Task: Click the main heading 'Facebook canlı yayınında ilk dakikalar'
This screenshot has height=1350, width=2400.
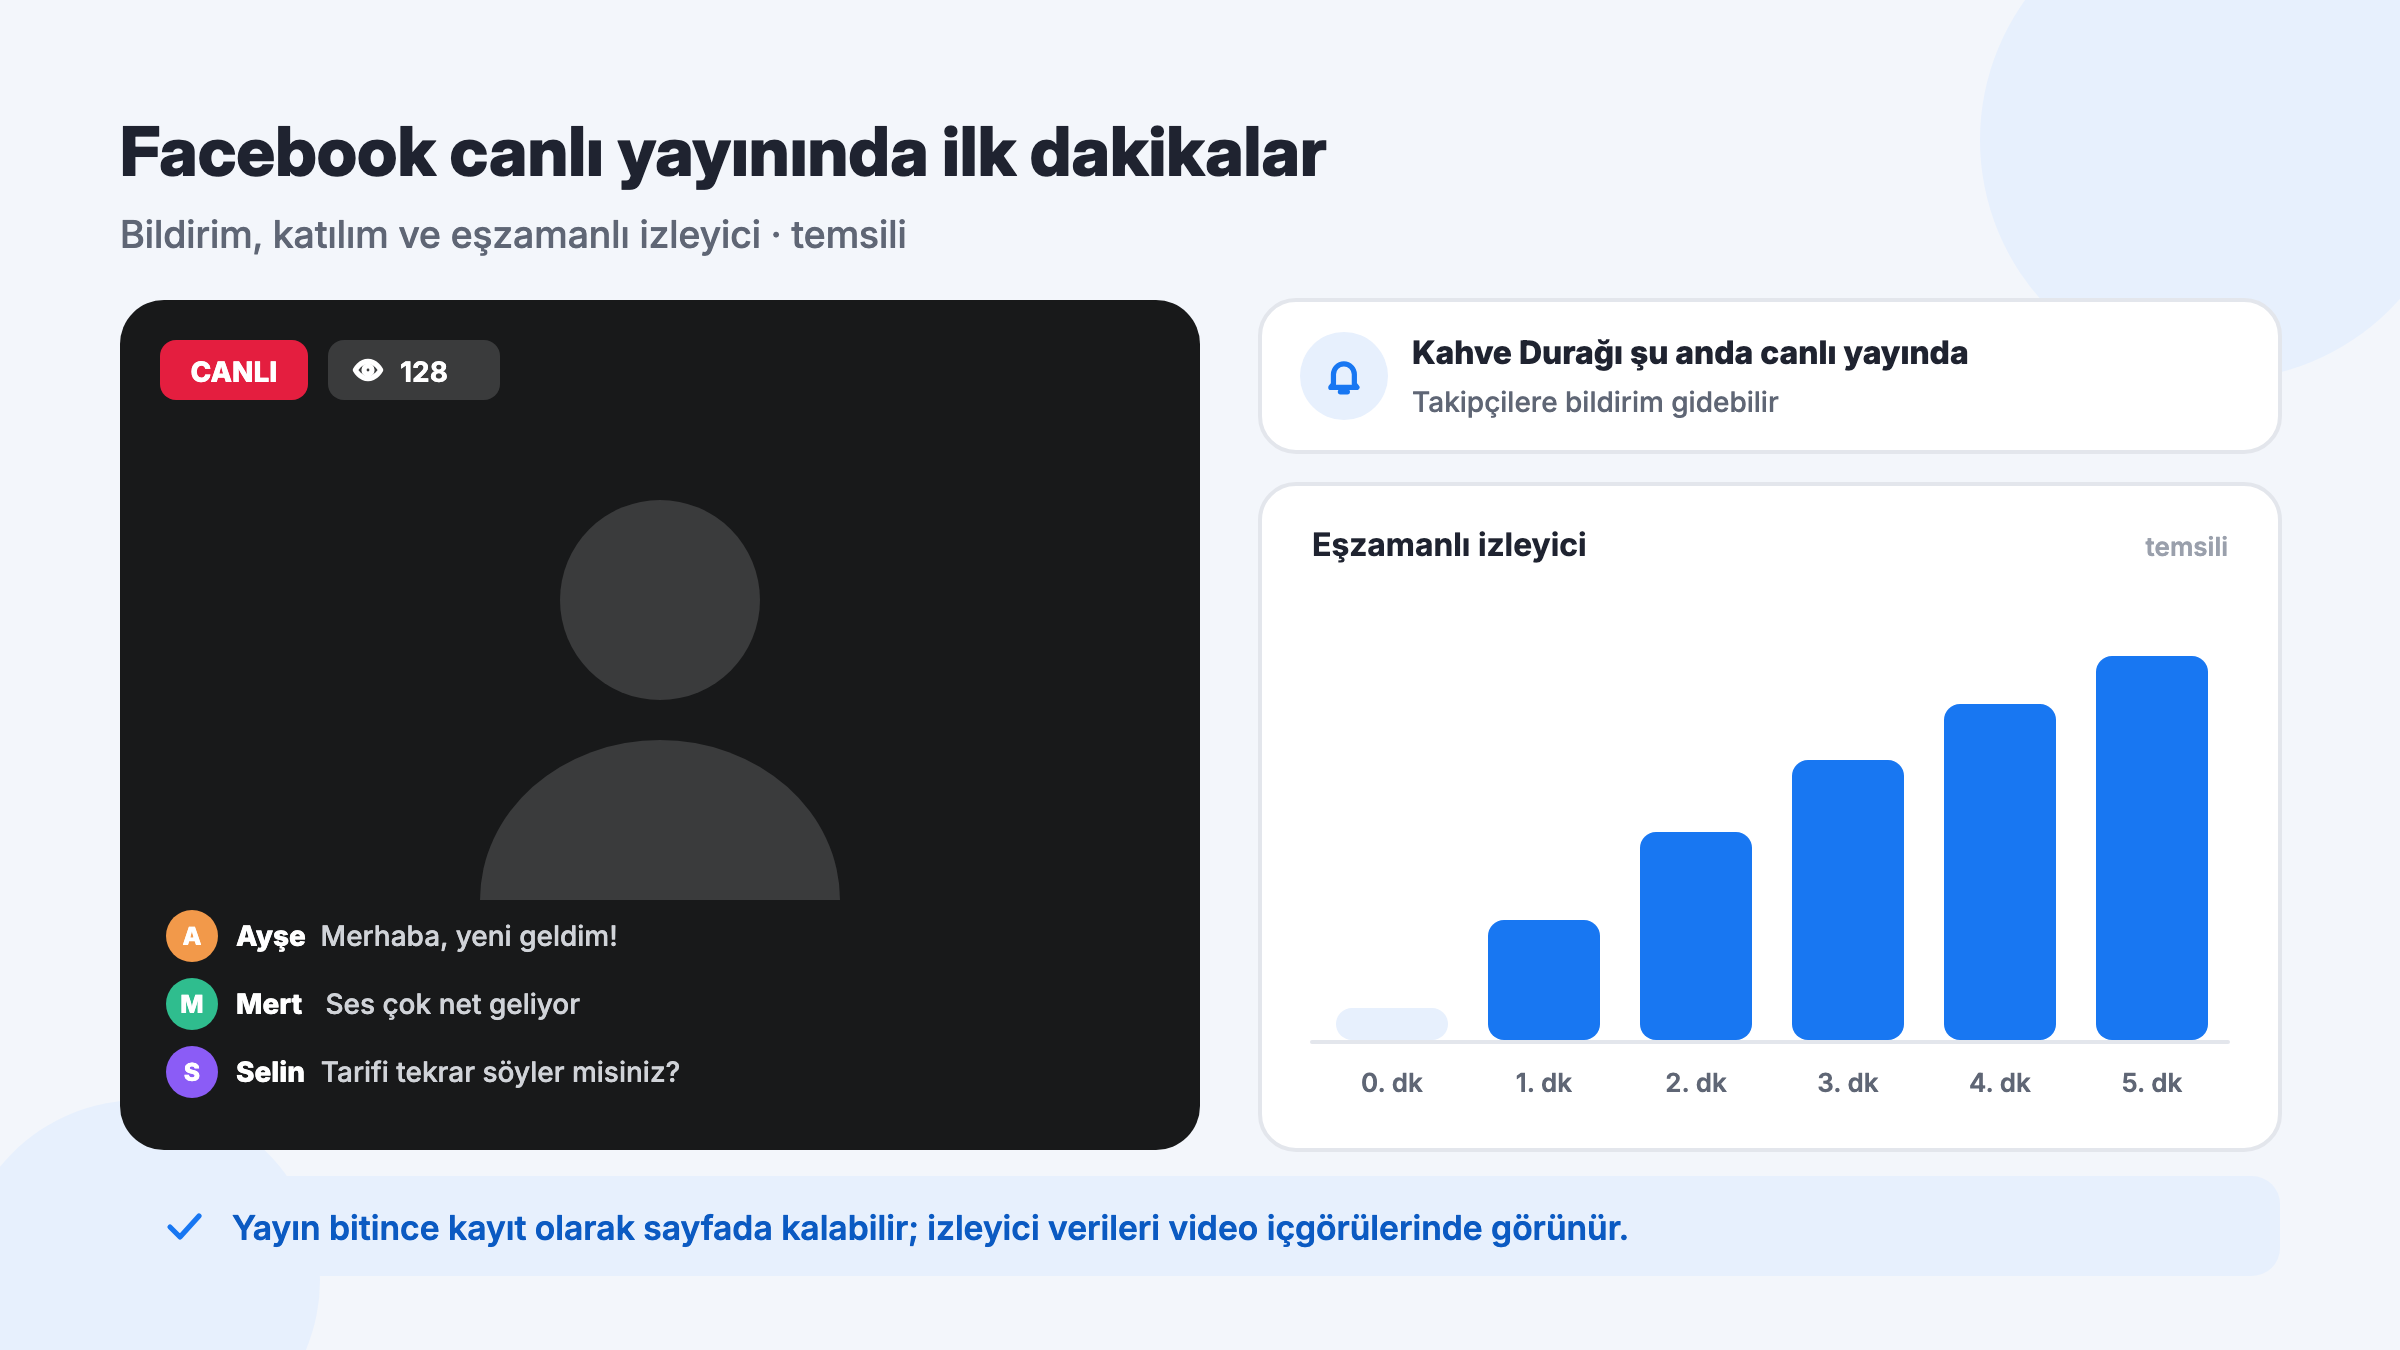Action: tap(722, 155)
